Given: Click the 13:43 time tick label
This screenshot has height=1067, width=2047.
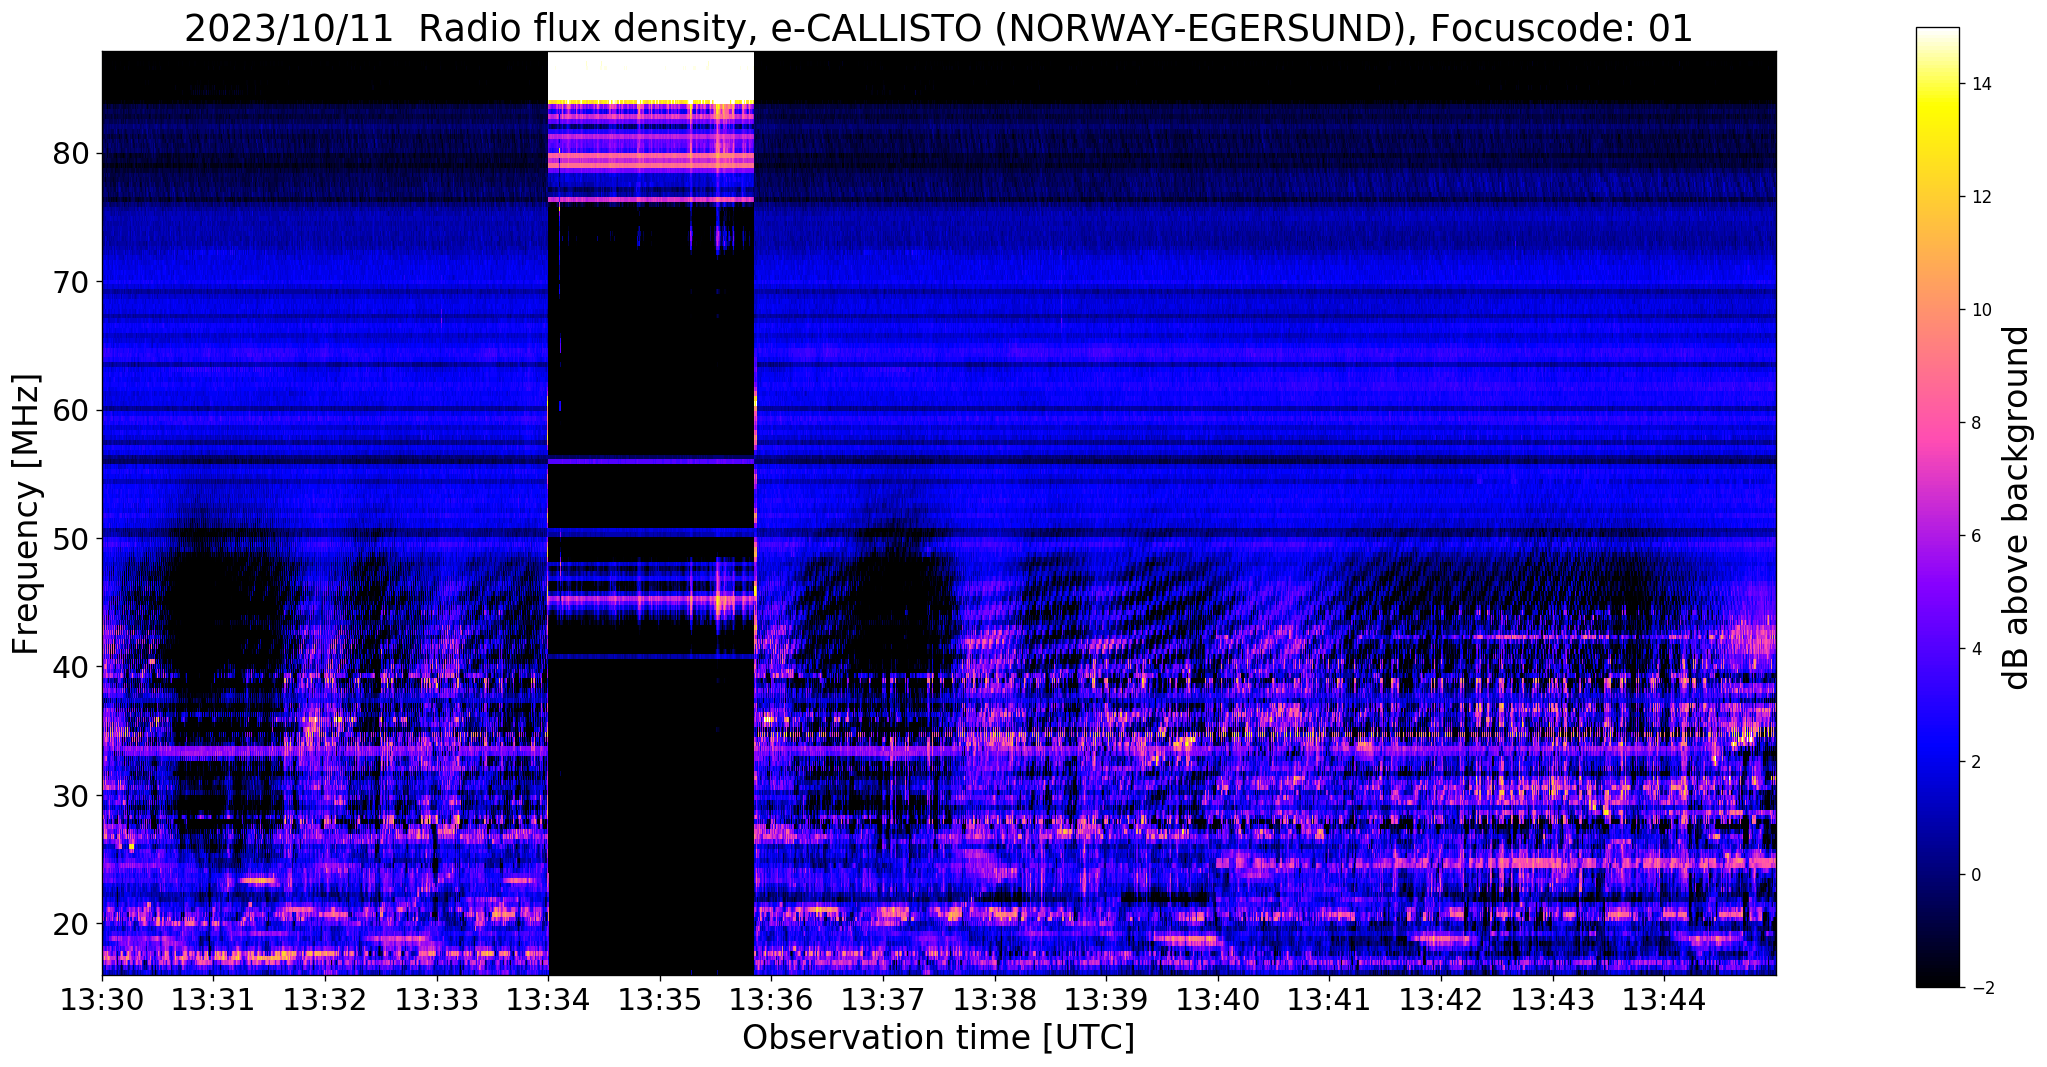Looking at the screenshot, I should pyautogui.click(x=1552, y=999).
